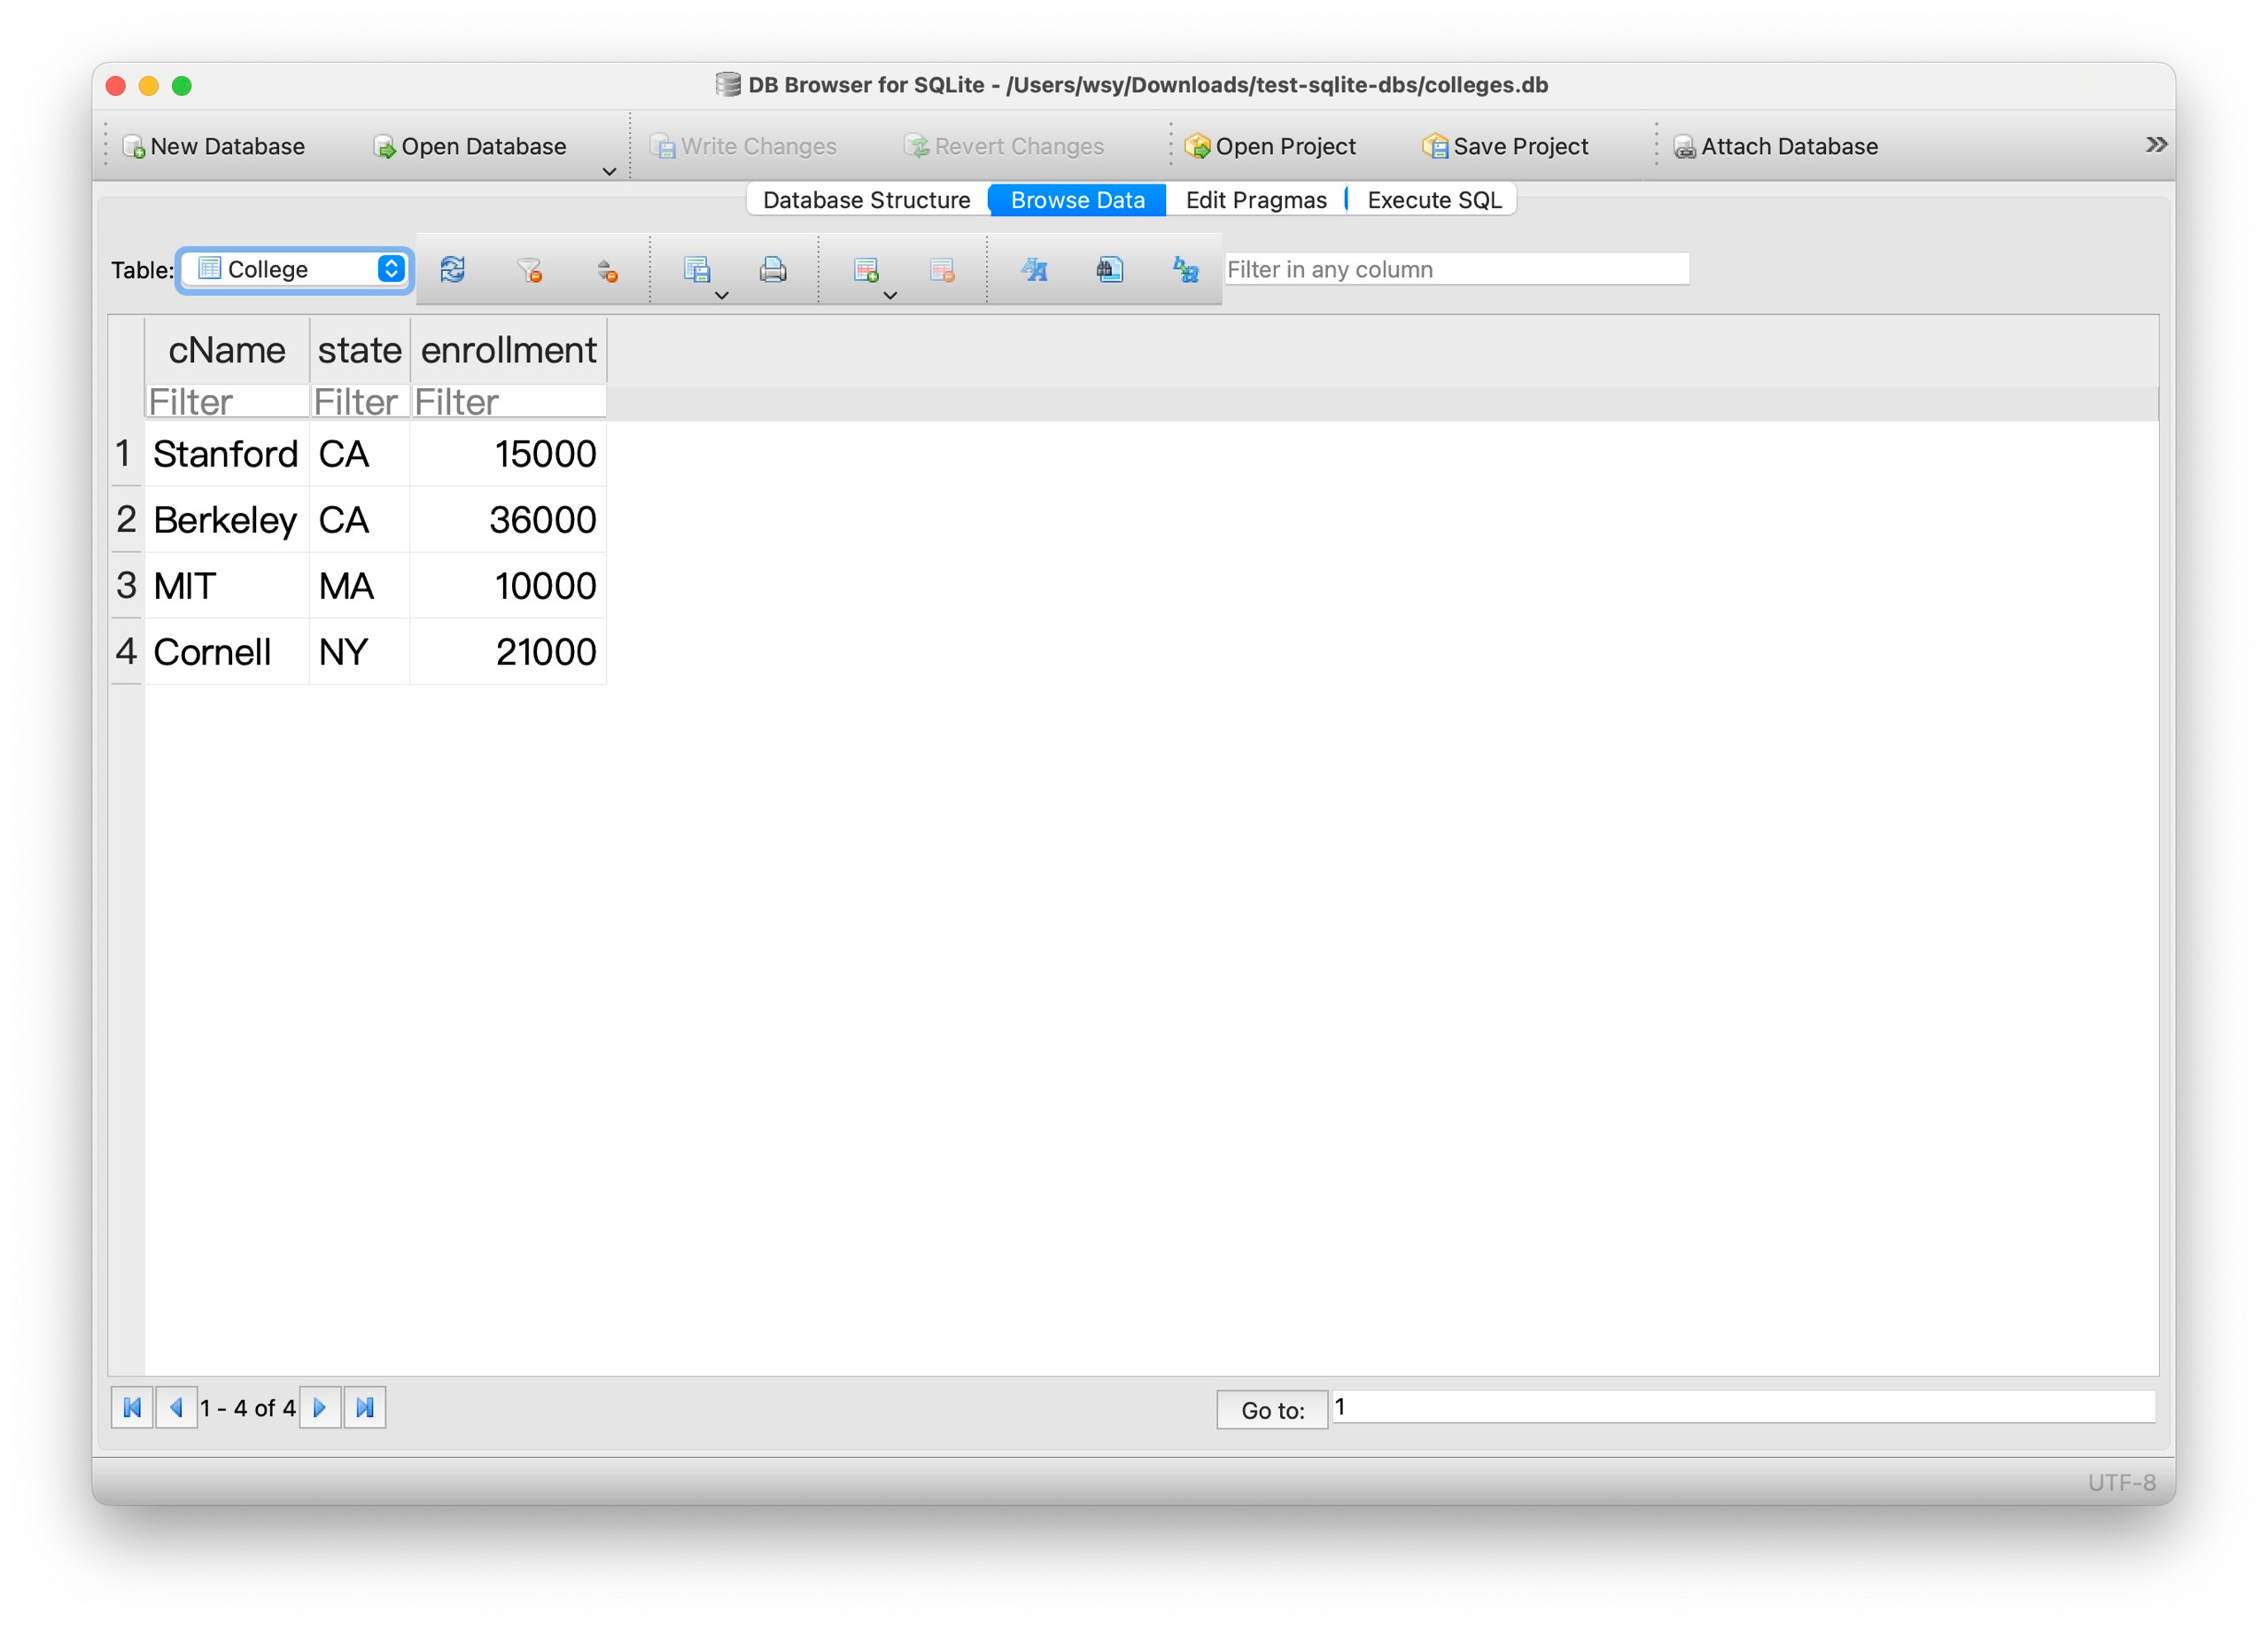The image size is (2268, 1627).
Task: Go to previous page of records
Action: pyautogui.click(x=176, y=1408)
